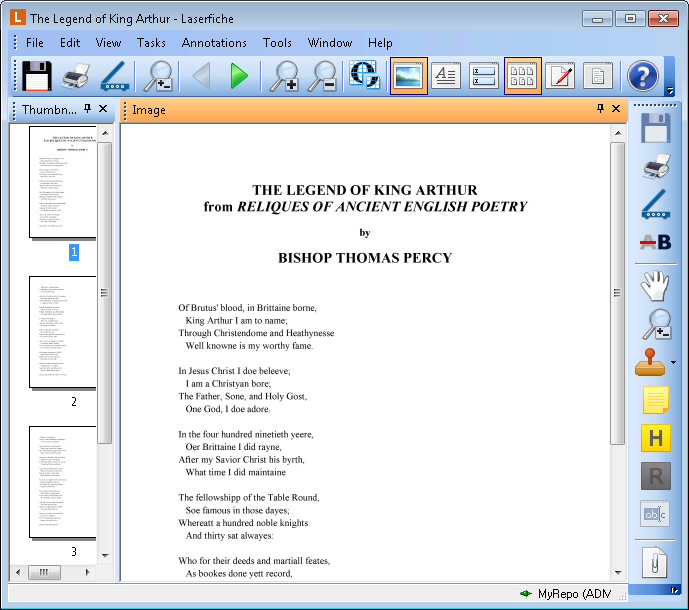Toggle the Text pane button
This screenshot has width=689, height=610.
(x=446, y=76)
